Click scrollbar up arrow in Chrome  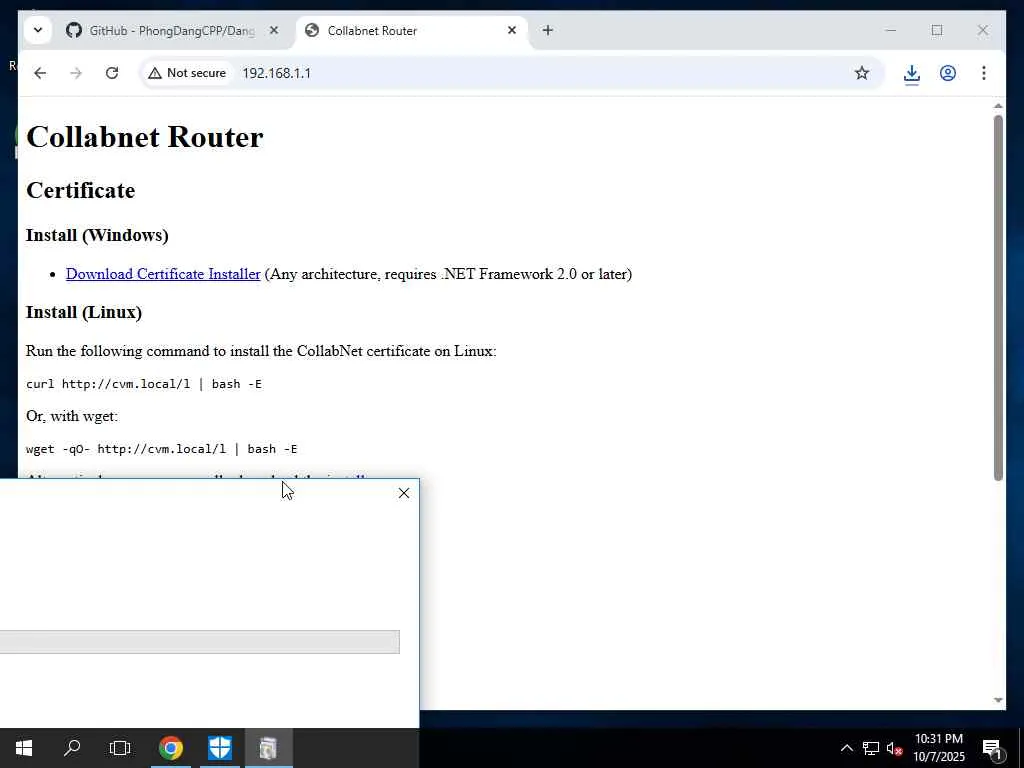click(x=998, y=106)
